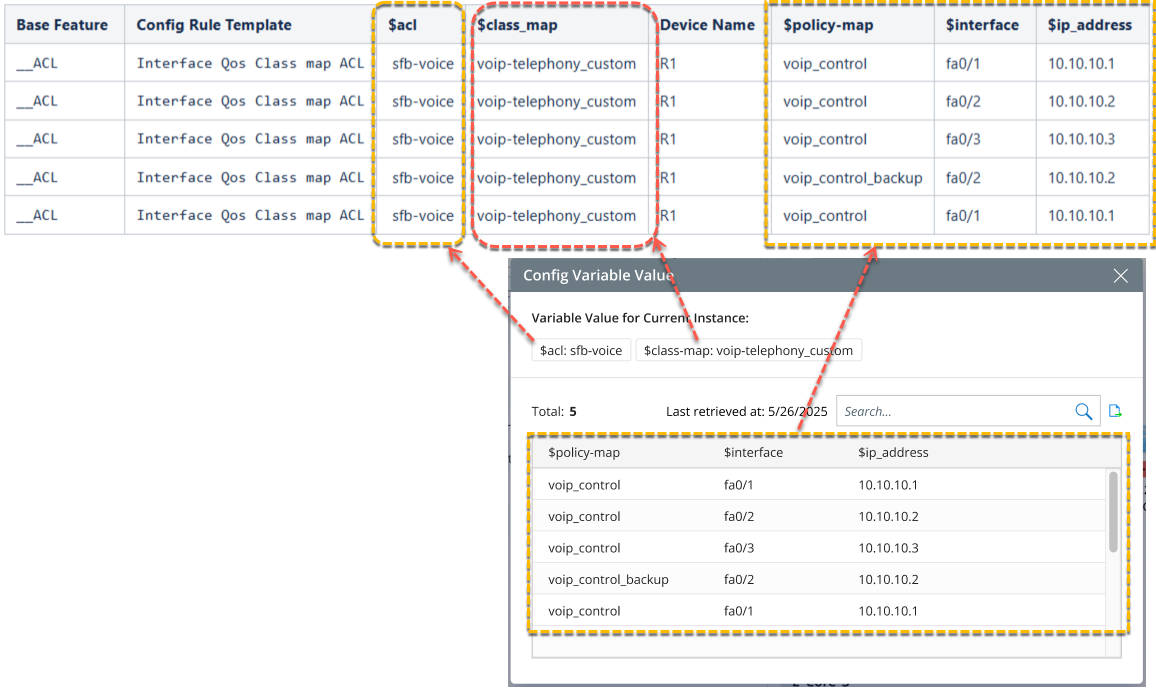Click the export icon beside search field

point(1115,411)
